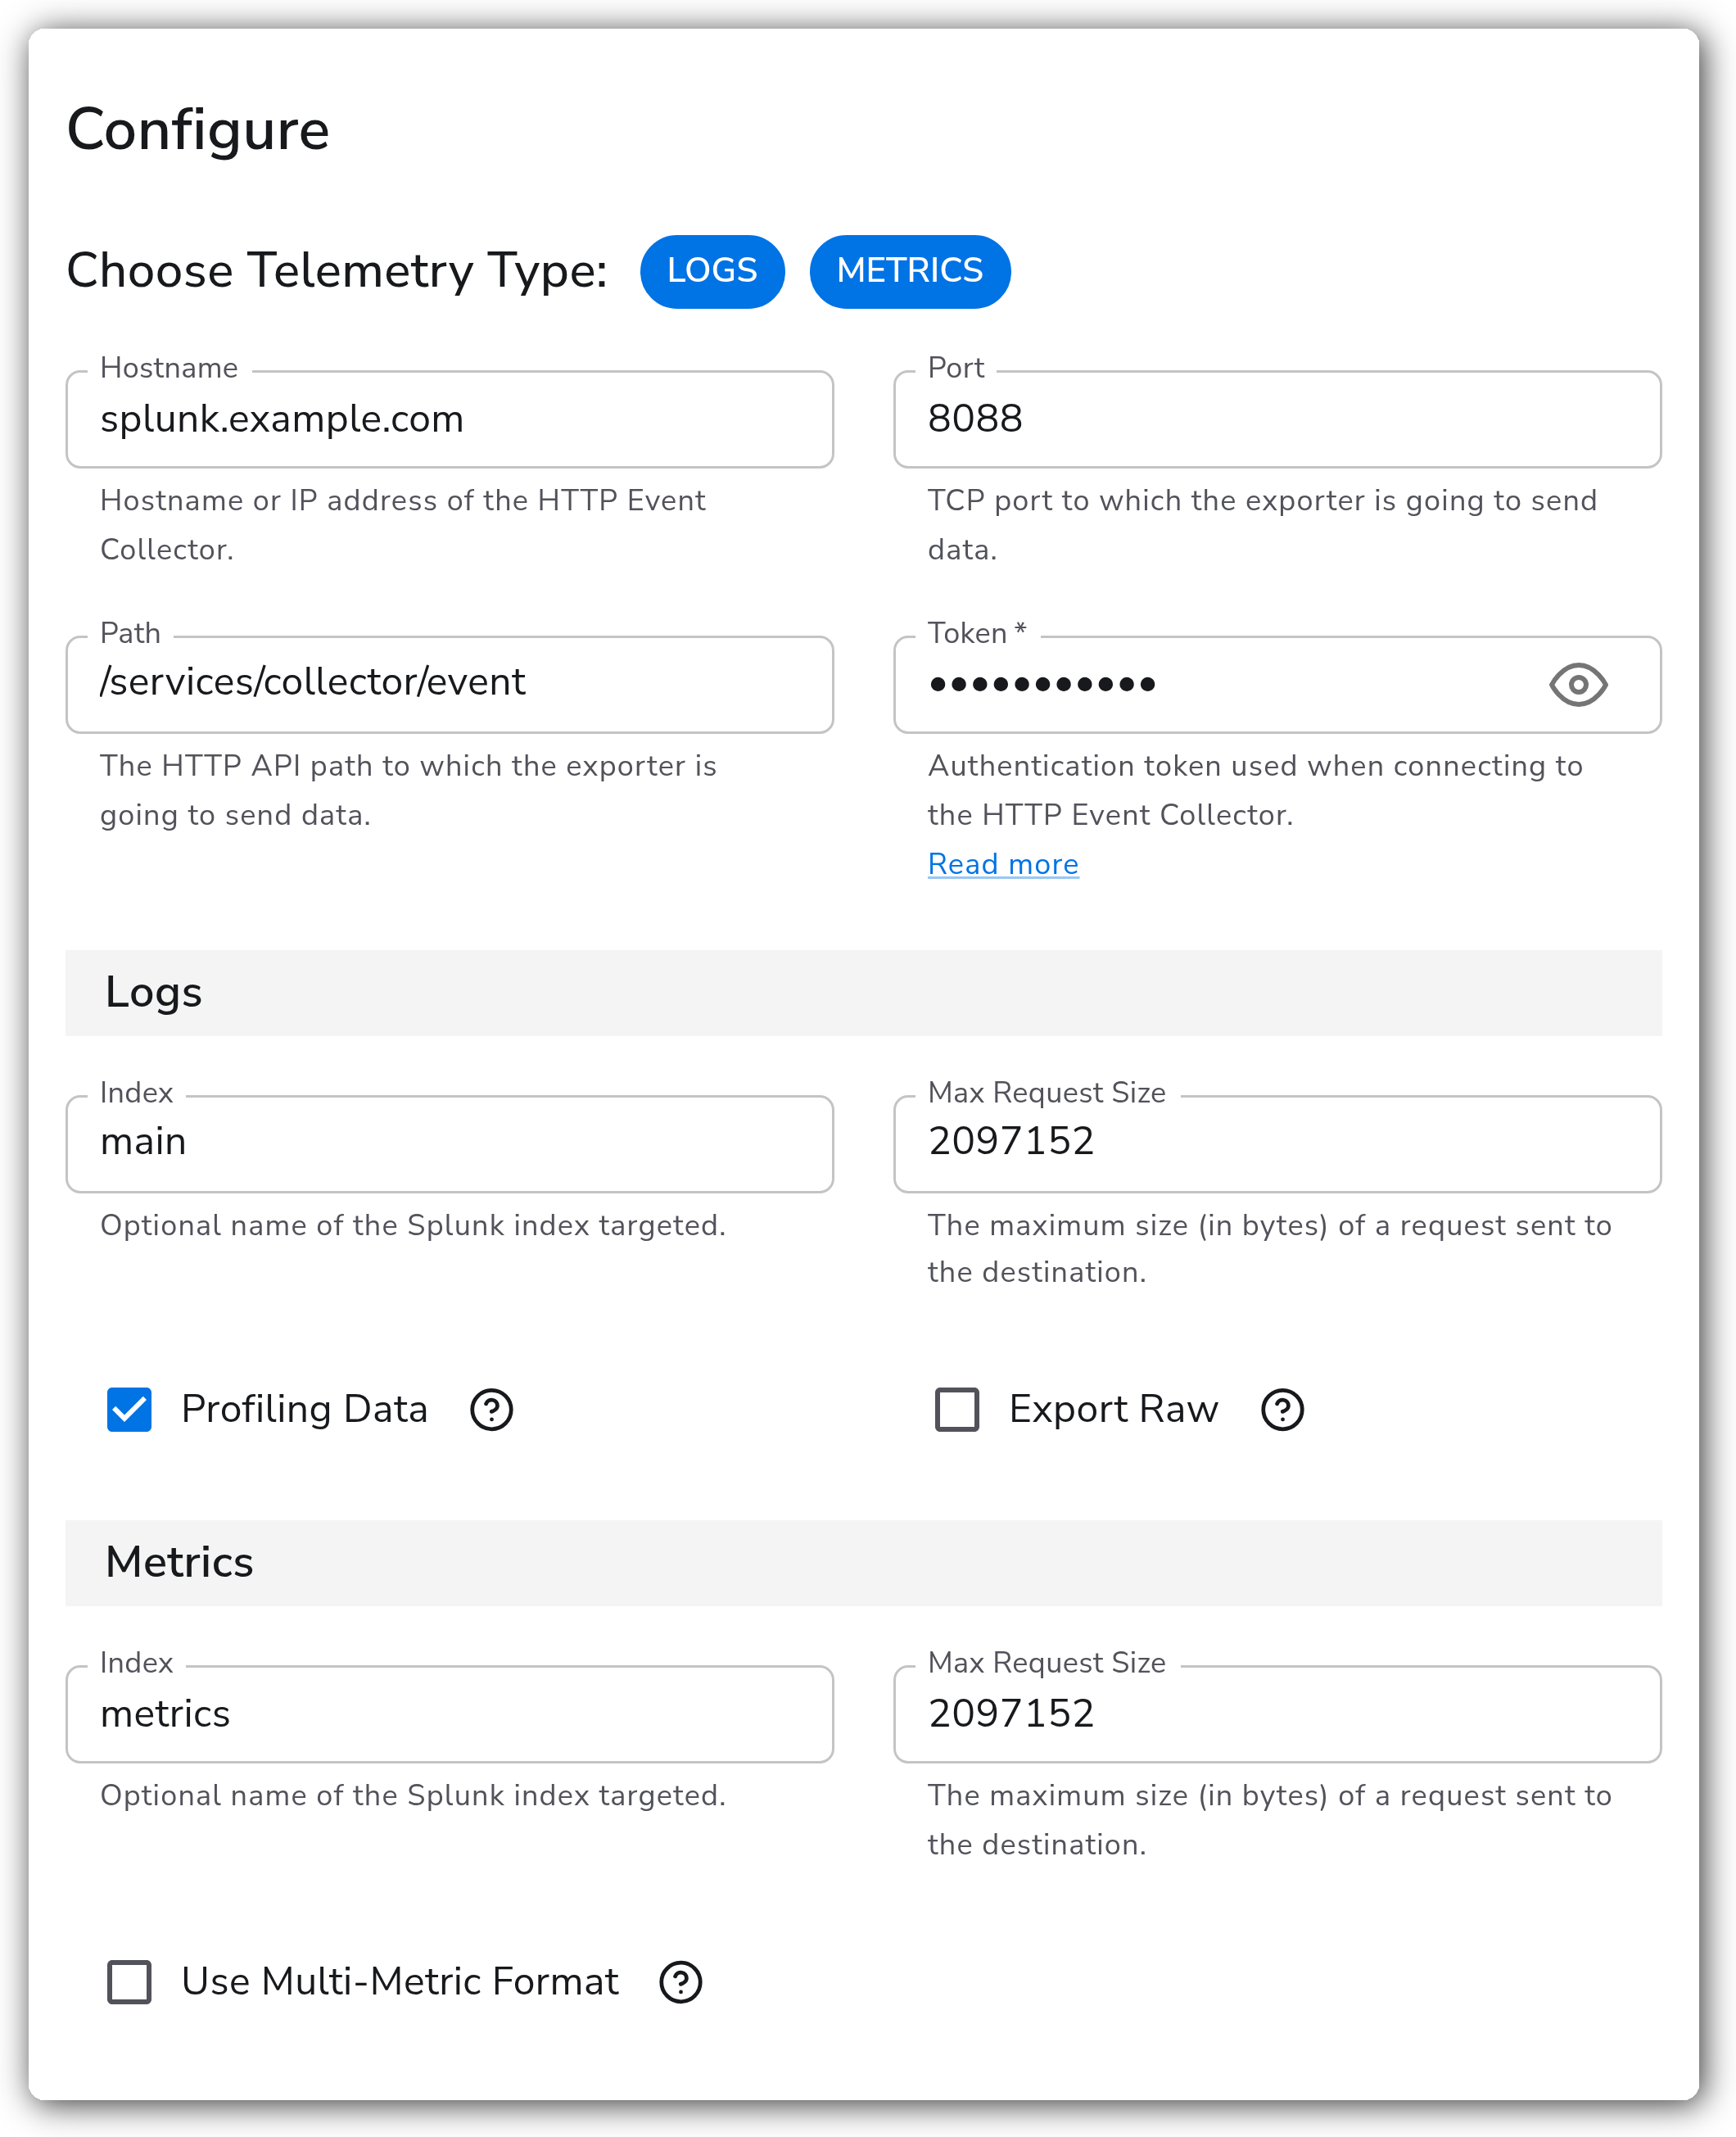Uncheck the Profiling Data checkbox
Viewport: 1736px width, 2137px height.
129,1409
